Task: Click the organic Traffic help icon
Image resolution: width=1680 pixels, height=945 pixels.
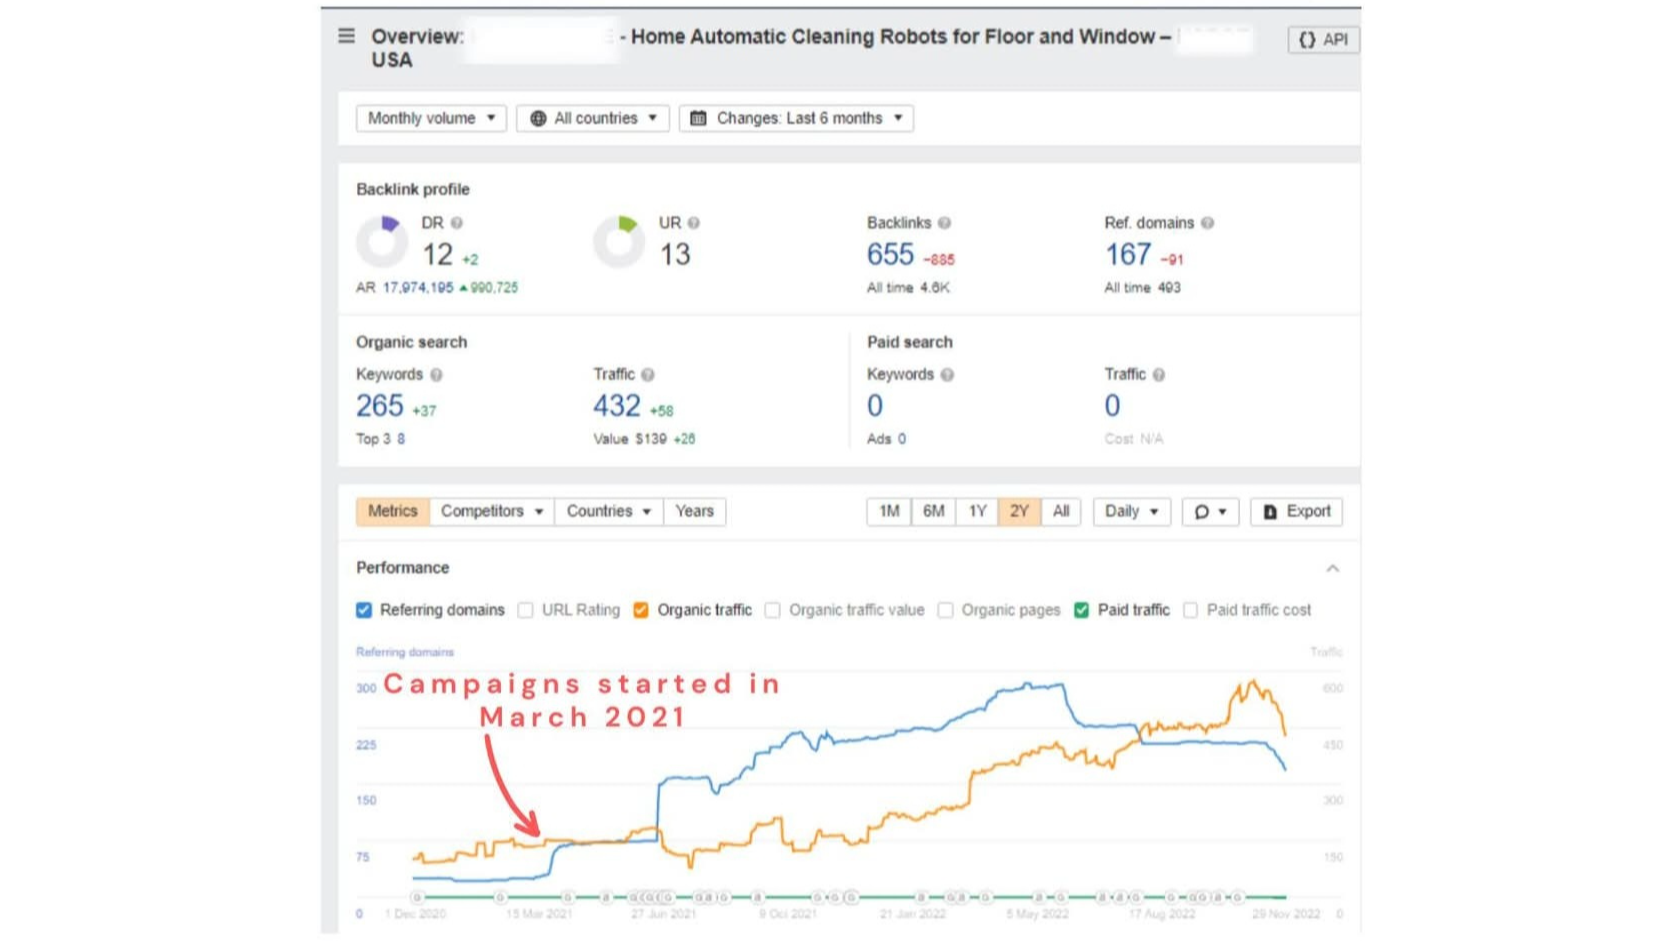Action: (x=648, y=375)
